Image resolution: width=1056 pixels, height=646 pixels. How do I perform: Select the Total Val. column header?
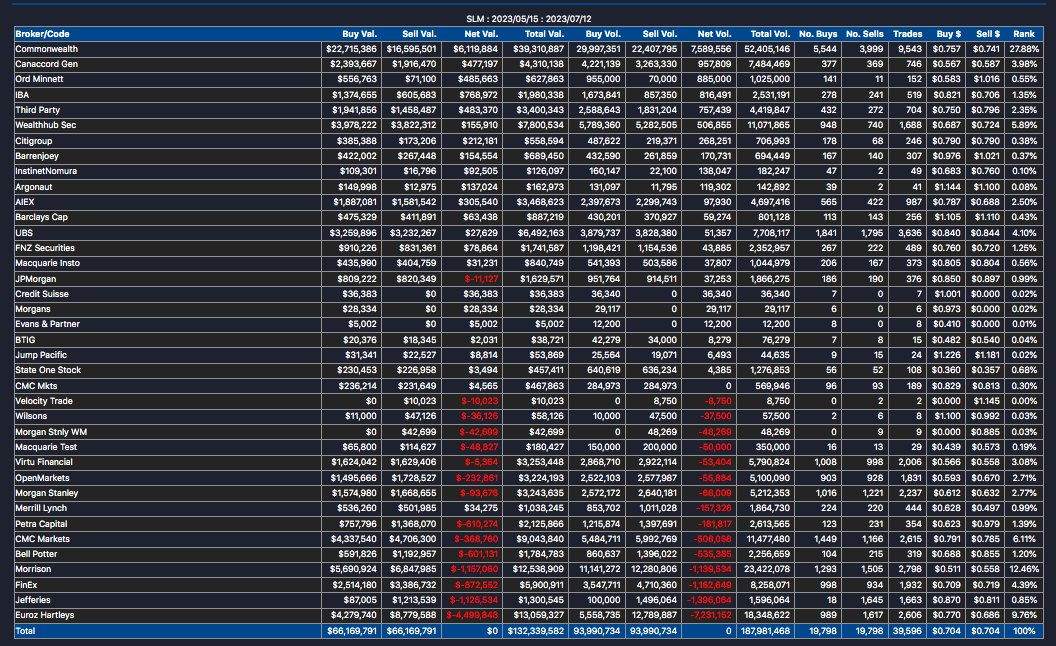click(x=544, y=34)
